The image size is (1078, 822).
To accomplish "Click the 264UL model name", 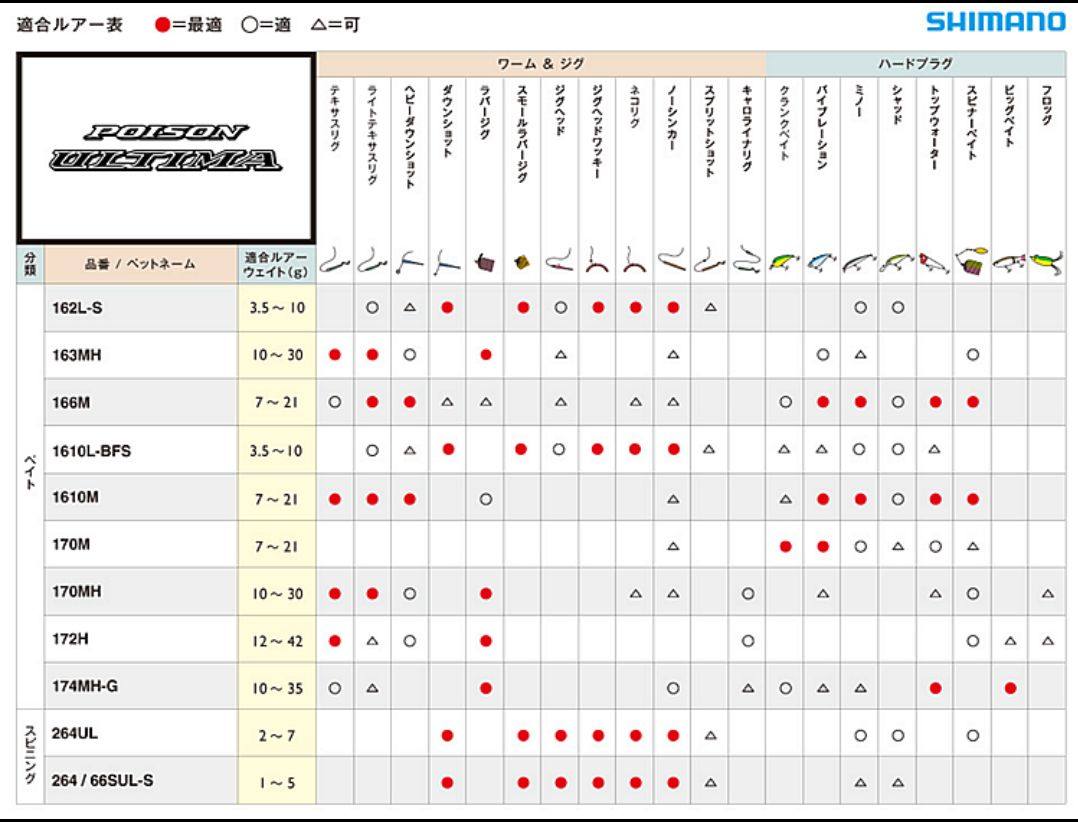I will [74, 733].
